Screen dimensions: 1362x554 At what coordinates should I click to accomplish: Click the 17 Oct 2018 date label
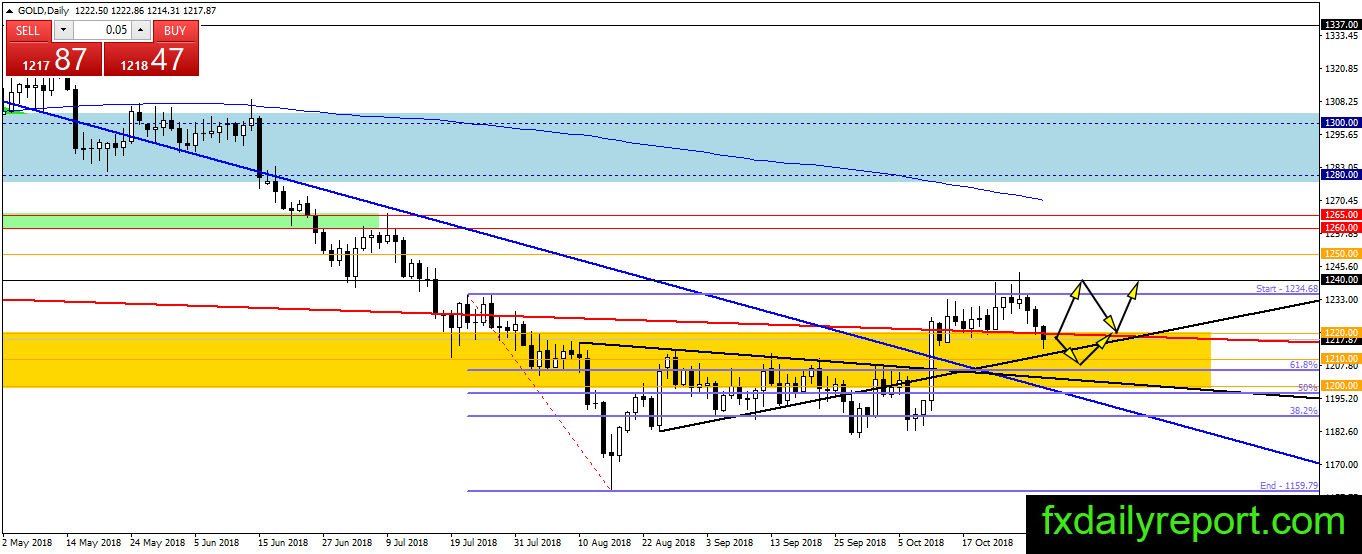point(987,542)
